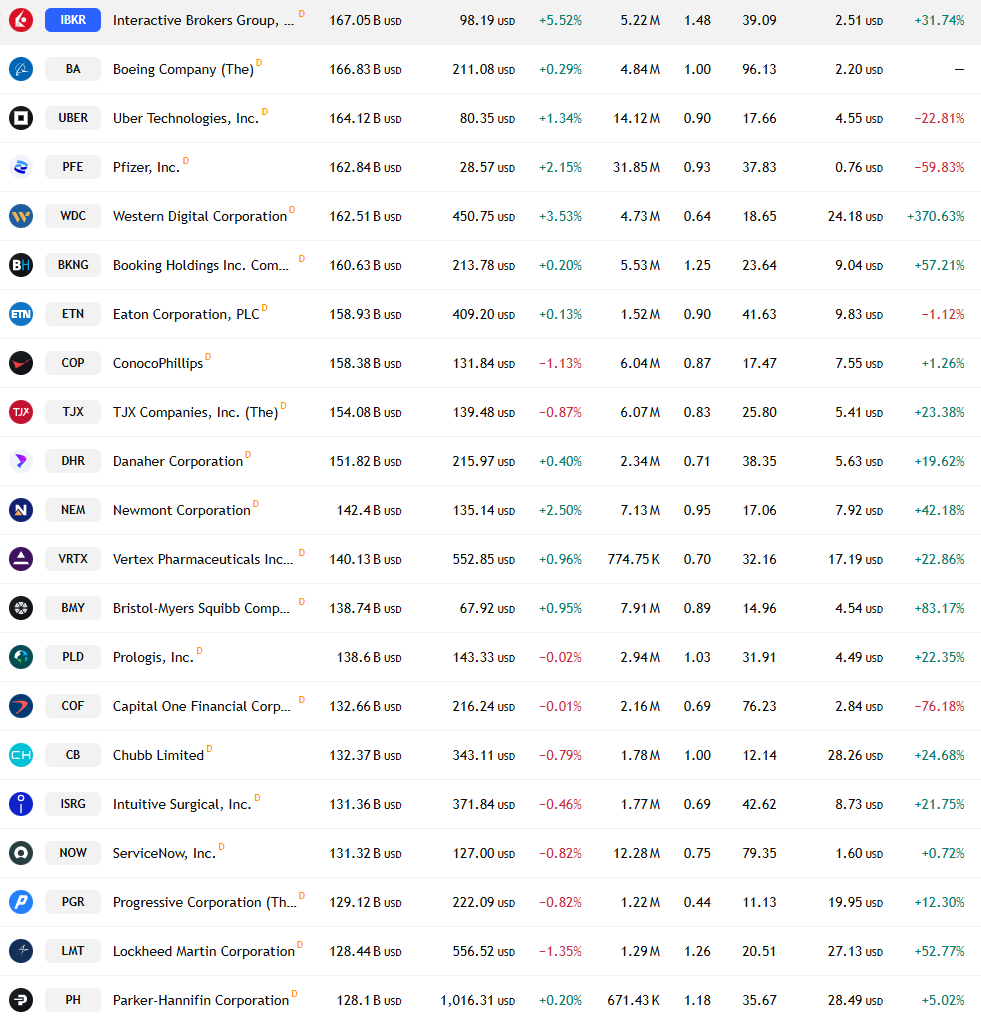Viewport: 981px width, 1023px height.
Task: Click Western Digital price 450.75 USD
Action: [x=483, y=217]
